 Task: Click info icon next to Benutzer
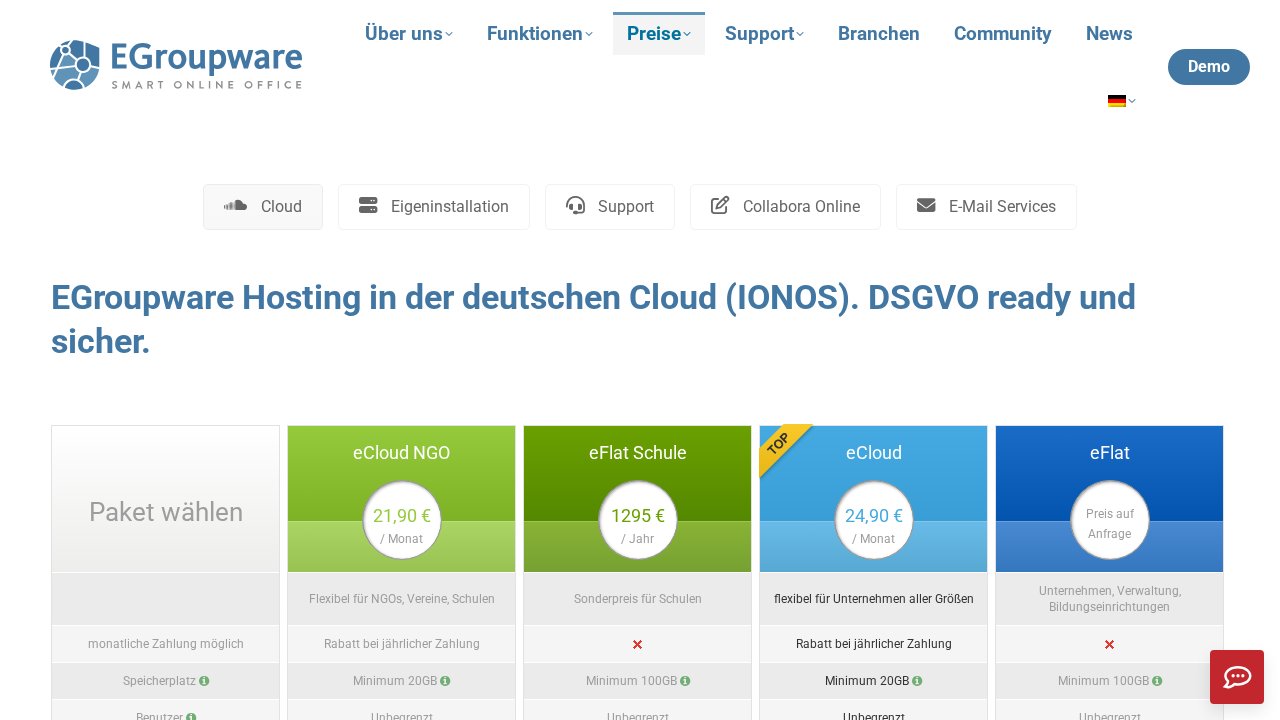(191, 717)
